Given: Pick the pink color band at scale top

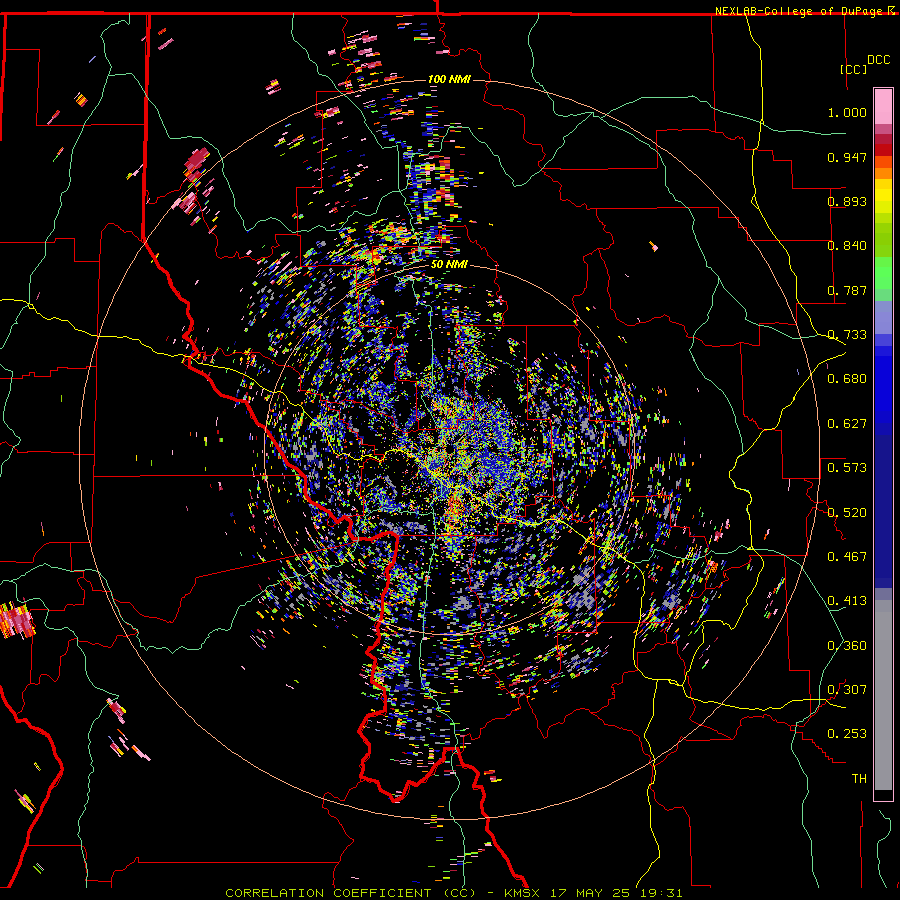Looking at the screenshot, I should pyautogui.click(x=883, y=107).
